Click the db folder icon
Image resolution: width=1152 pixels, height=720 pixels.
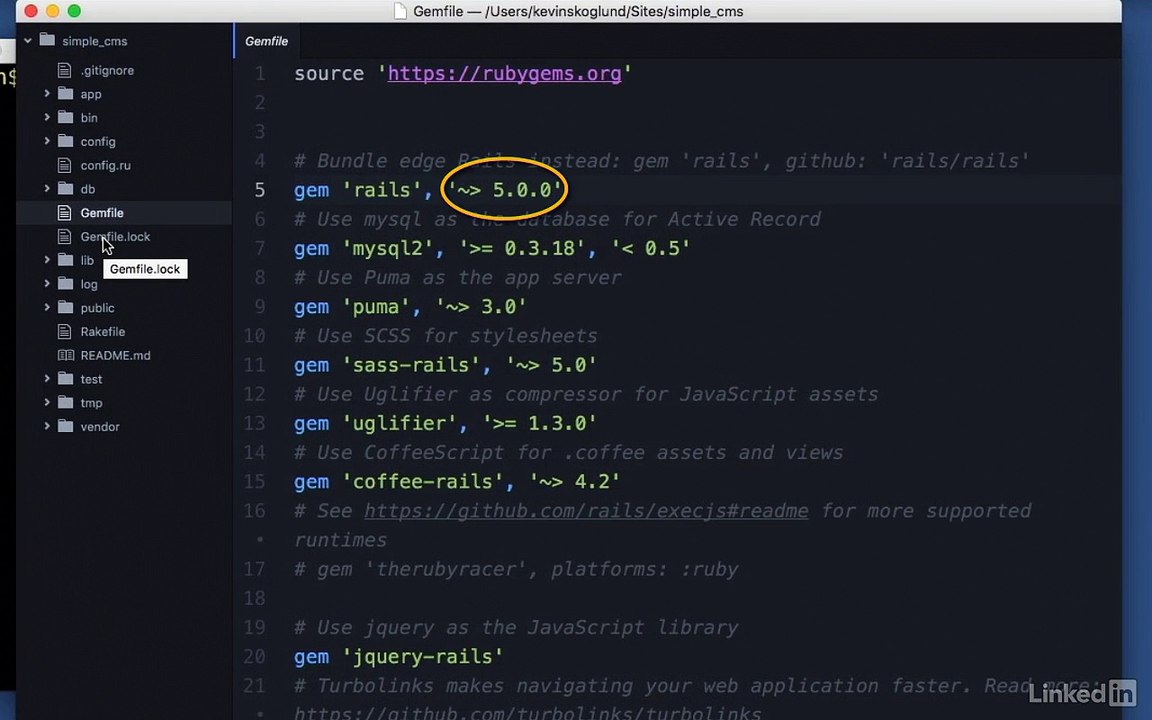[65, 188]
